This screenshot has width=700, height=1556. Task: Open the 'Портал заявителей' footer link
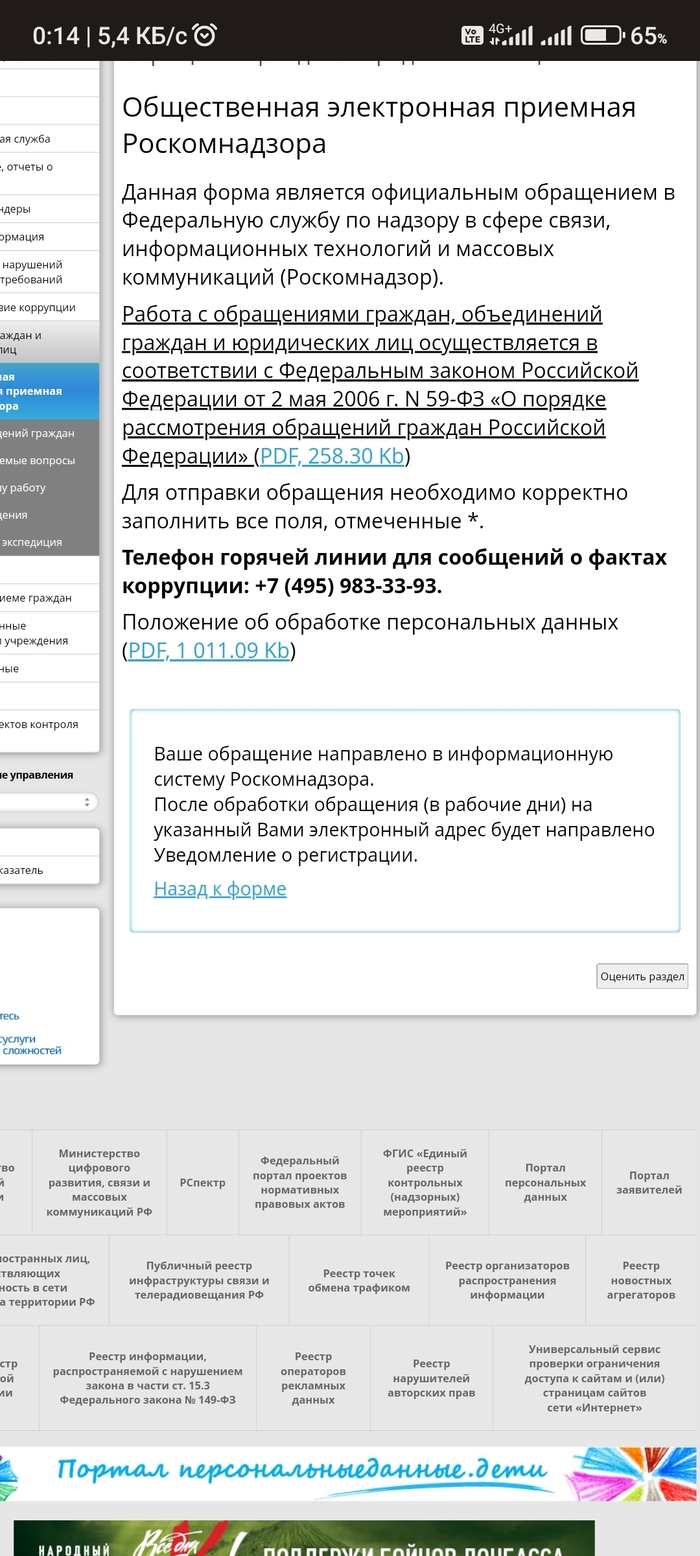coord(649,1182)
